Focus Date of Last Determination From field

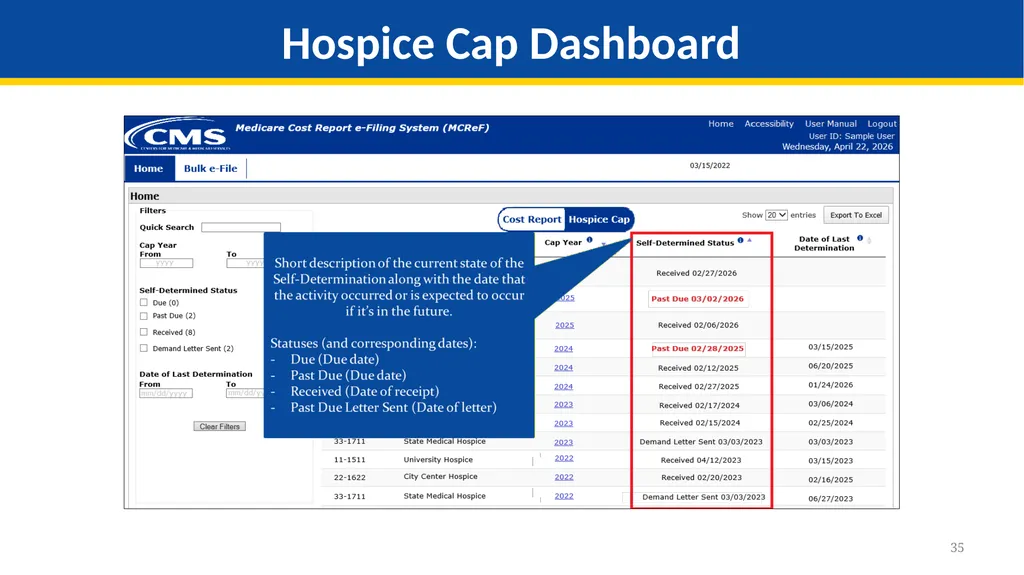click(x=166, y=393)
